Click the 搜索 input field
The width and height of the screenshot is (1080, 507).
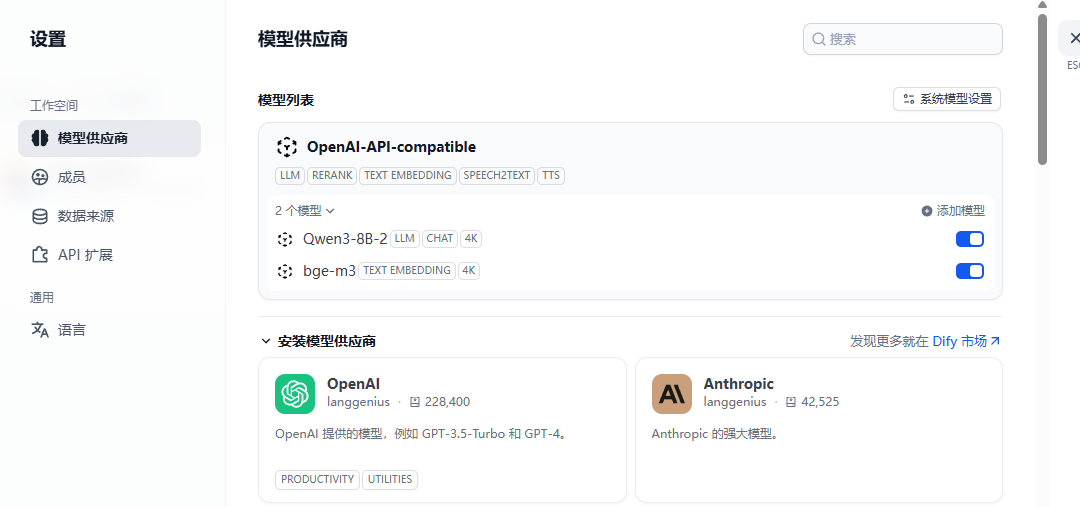tap(910, 39)
